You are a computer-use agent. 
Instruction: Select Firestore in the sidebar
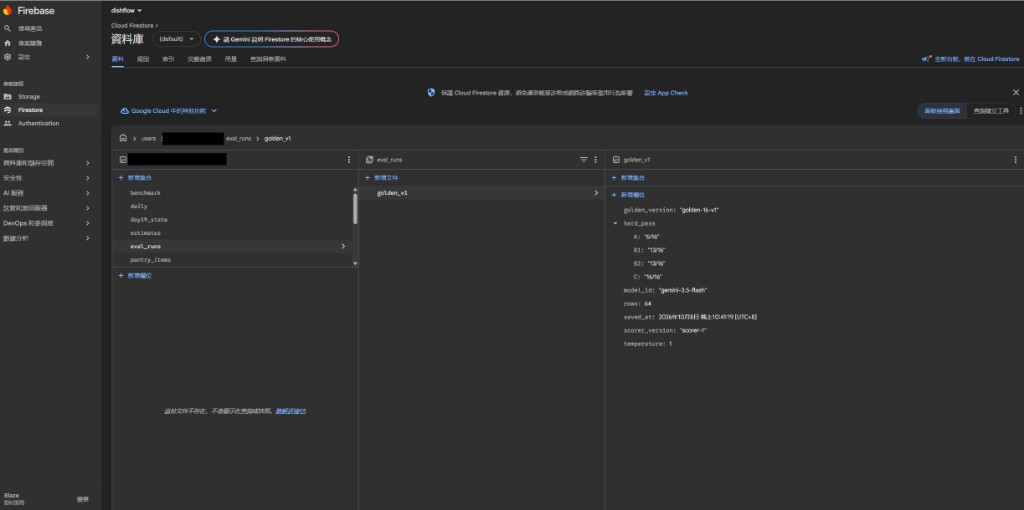31,110
